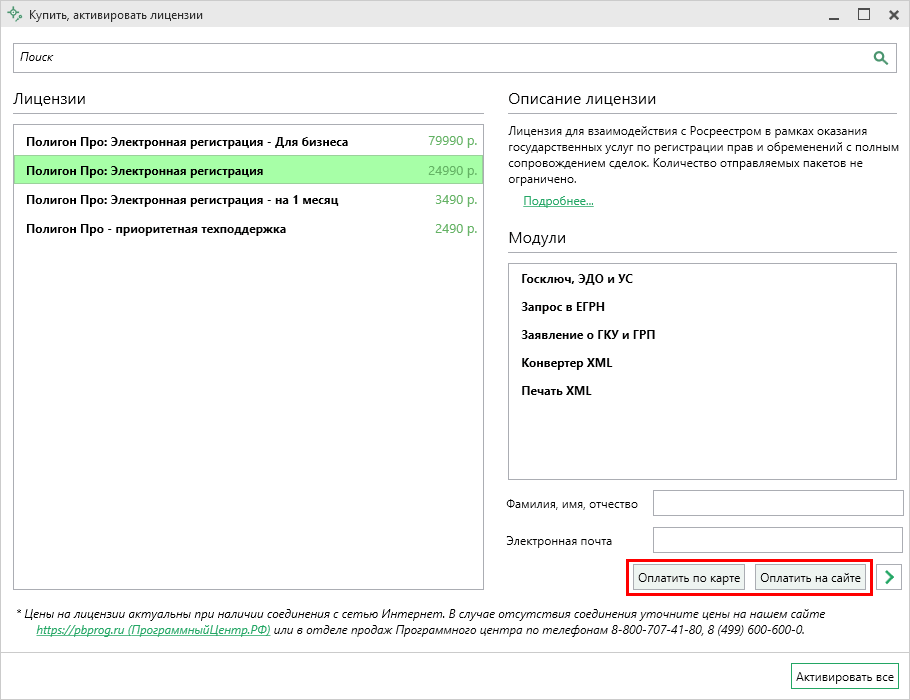
Task: Click module Печать XML
Action: 556,391
